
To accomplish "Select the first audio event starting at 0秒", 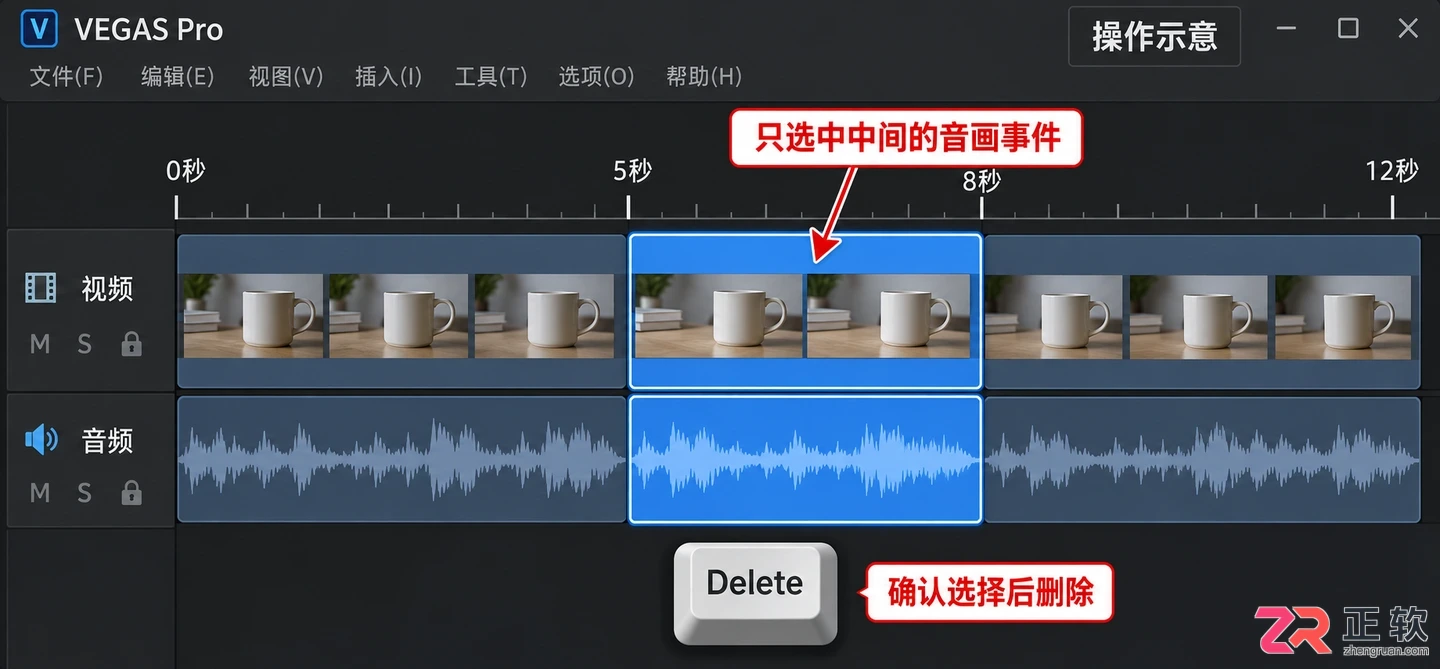I will (401, 460).
